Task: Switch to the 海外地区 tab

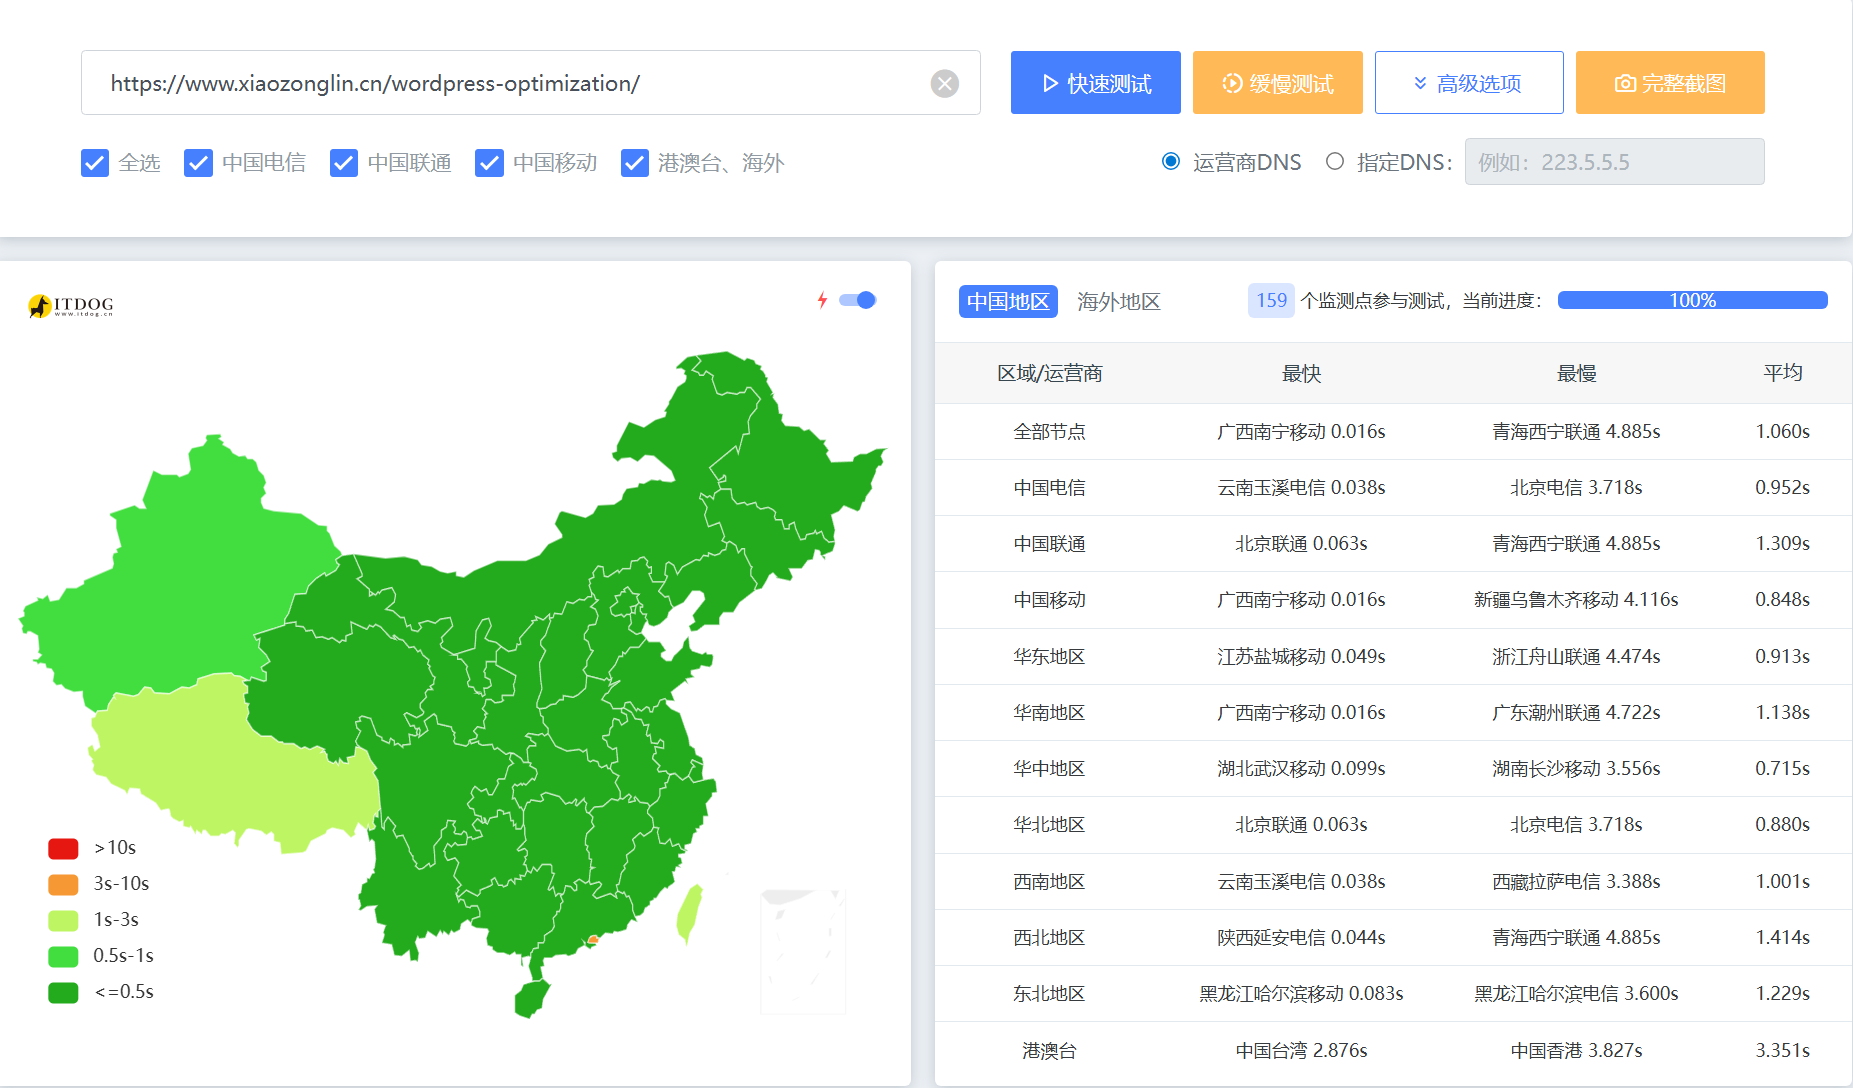Action: [1117, 301]
